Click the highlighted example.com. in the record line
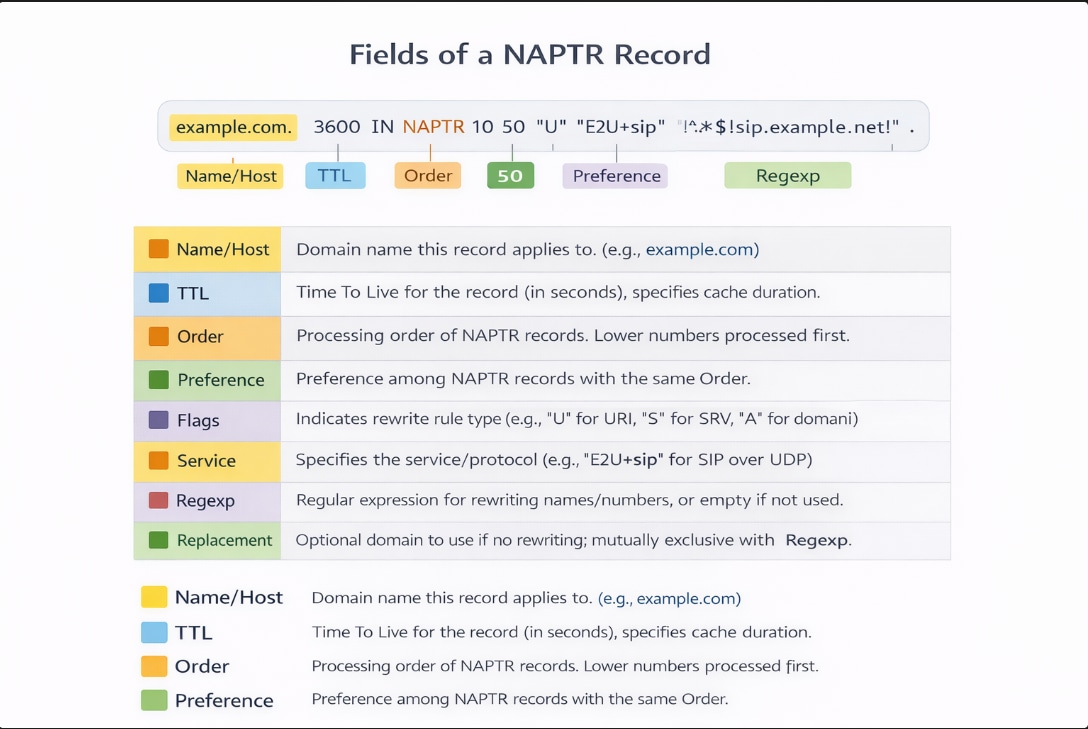The image size is (1088, 729). (x=233, y=127)
